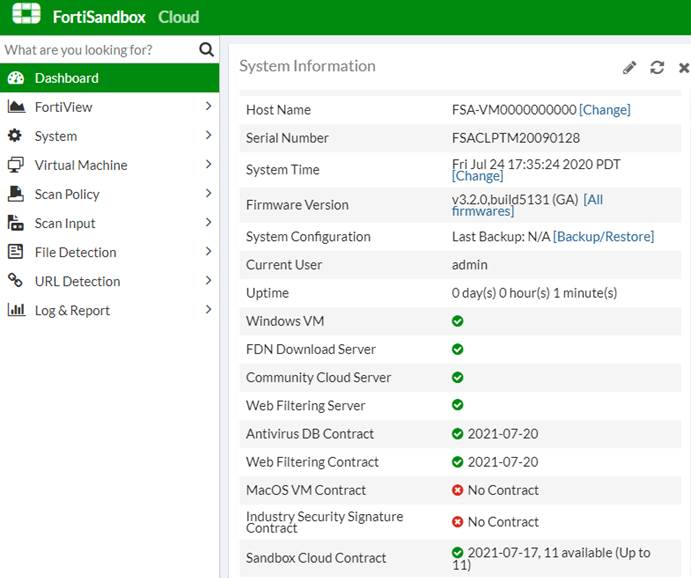
Task: Select serial number FSACLPTM20090128
Action: (516, 138)
